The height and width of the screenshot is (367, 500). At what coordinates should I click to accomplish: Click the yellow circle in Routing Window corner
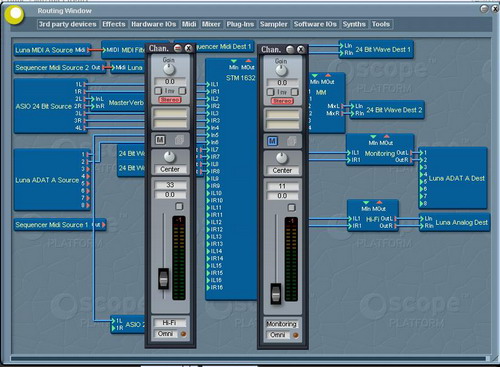pos(15,14)
